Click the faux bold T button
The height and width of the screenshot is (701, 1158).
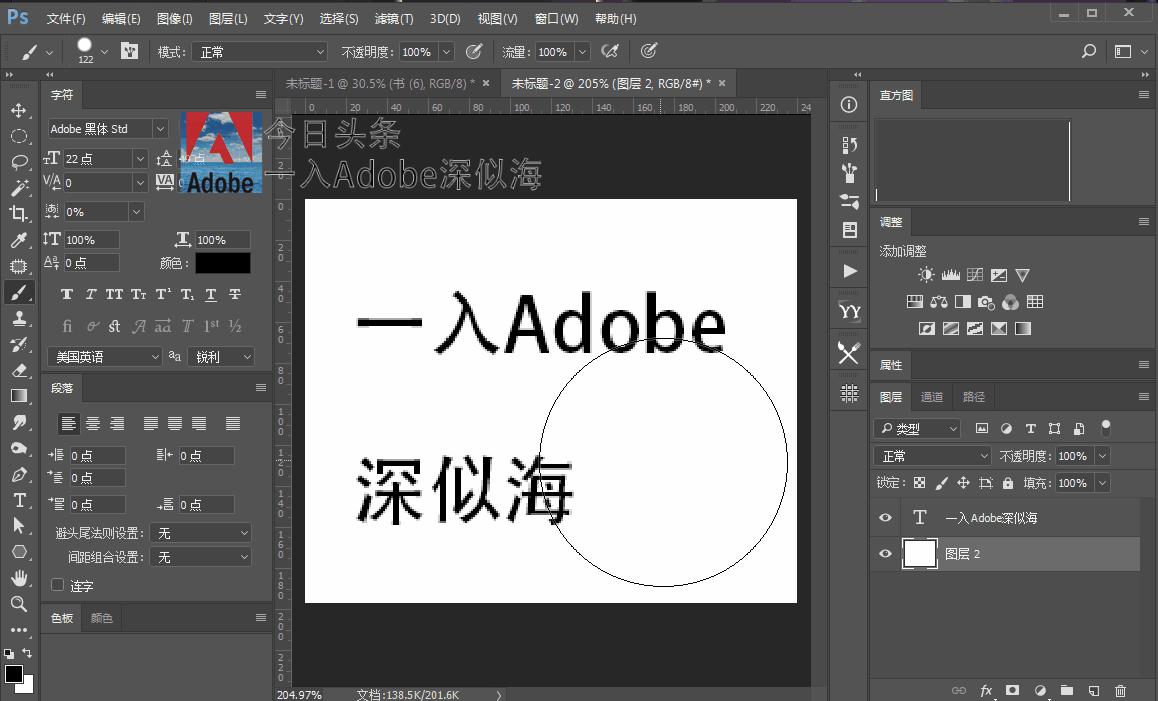pyautogui.click(x=67, y=295)
